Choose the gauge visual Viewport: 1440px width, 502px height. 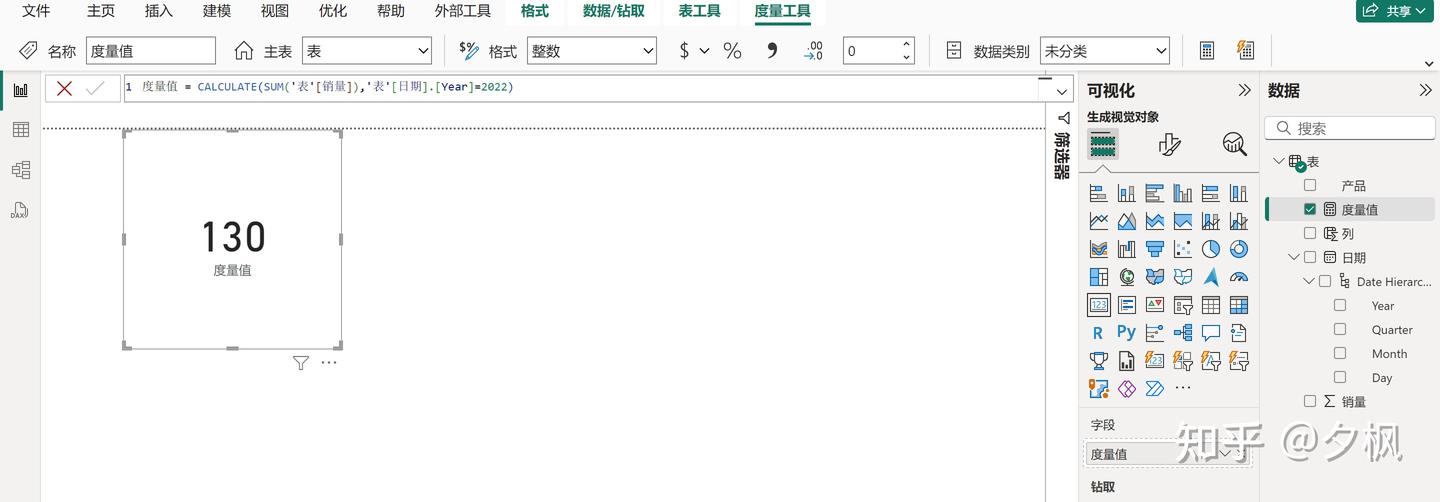(1238, 277)
